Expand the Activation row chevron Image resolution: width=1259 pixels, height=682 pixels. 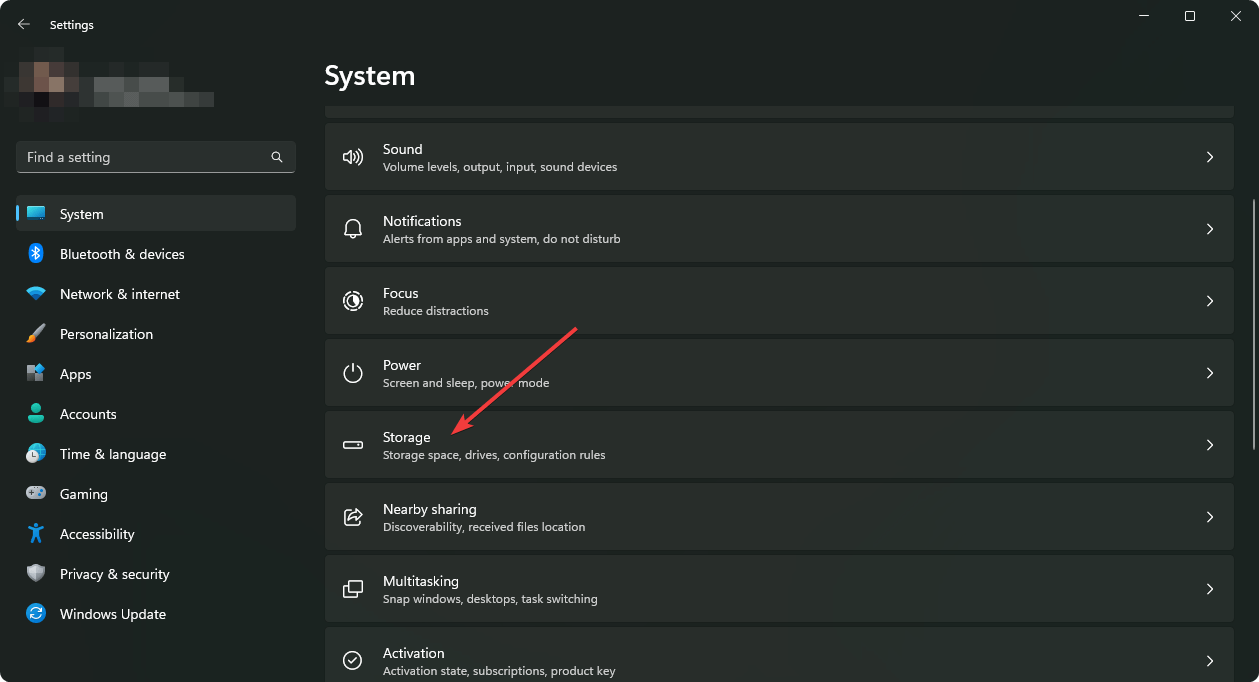[x=1210, y=661]
